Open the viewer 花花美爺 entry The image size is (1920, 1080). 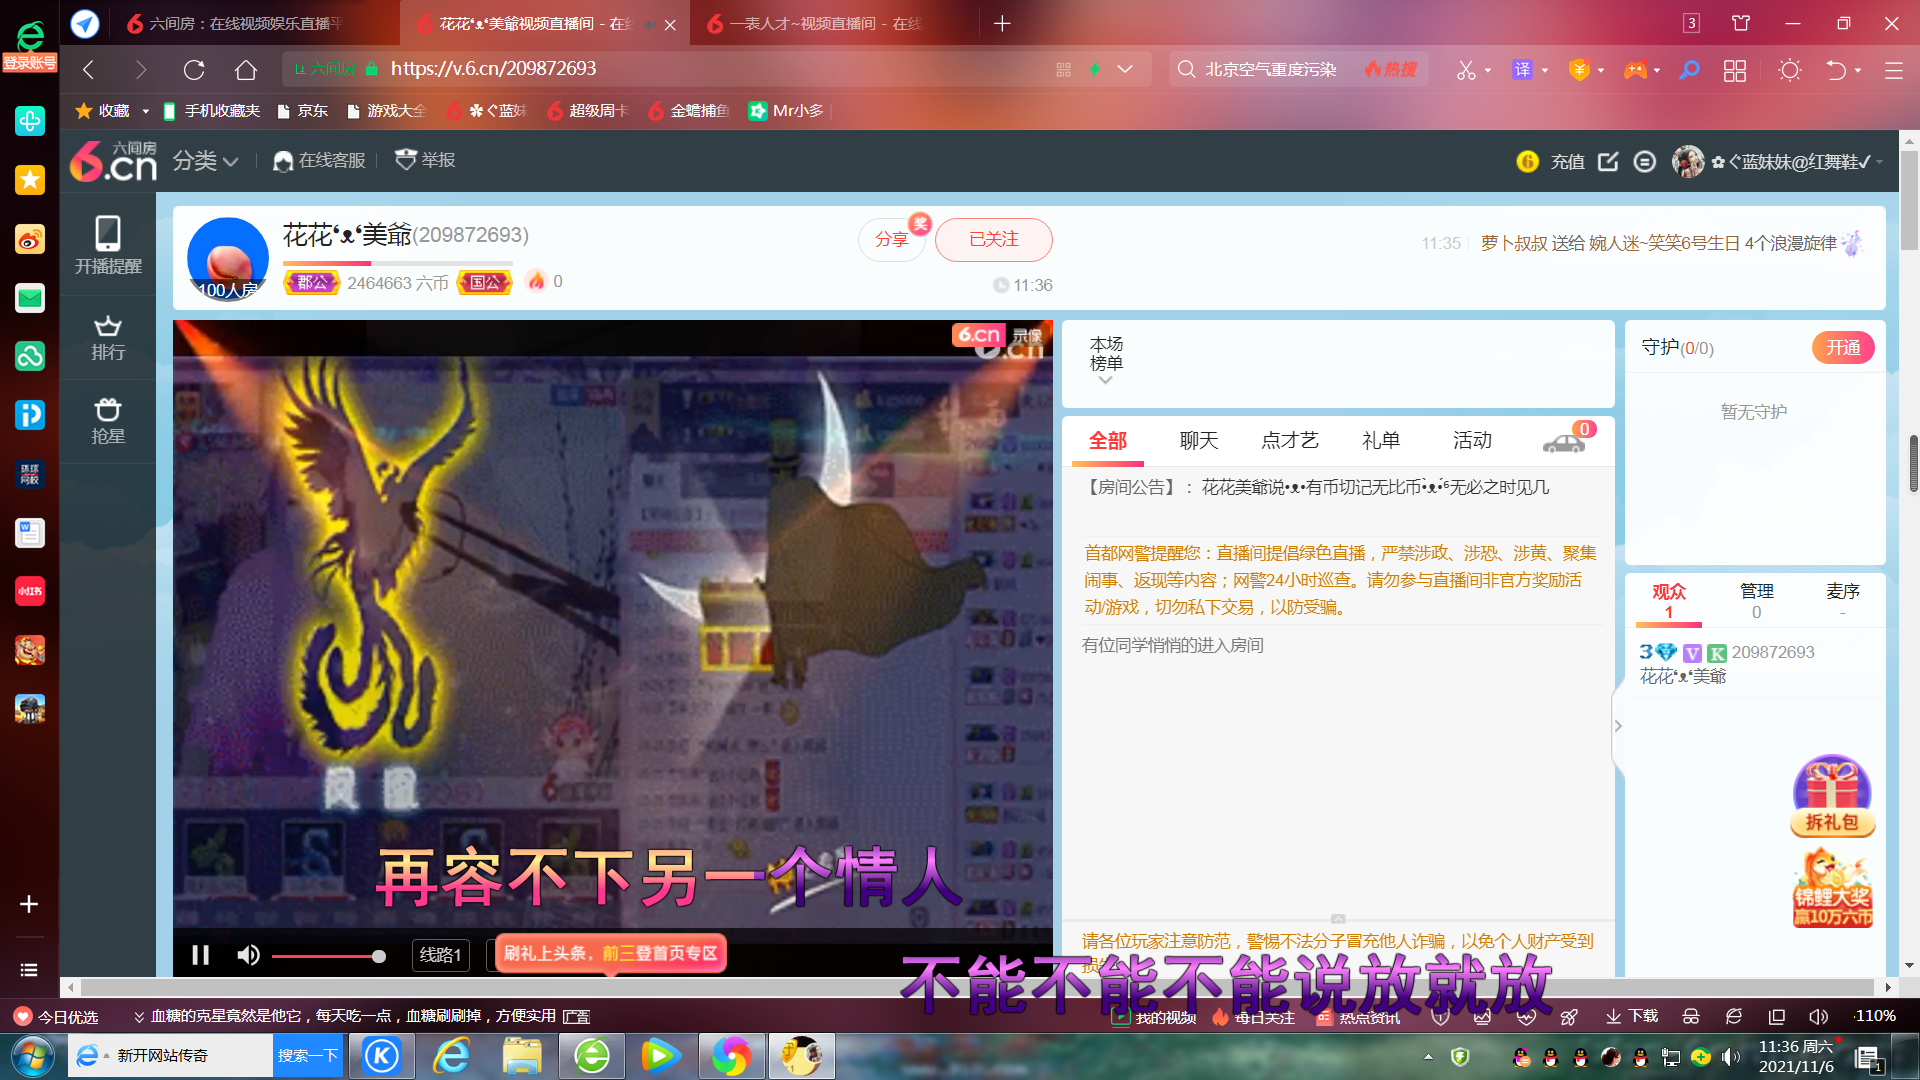pyautogui.click(x=1757, y=664)
